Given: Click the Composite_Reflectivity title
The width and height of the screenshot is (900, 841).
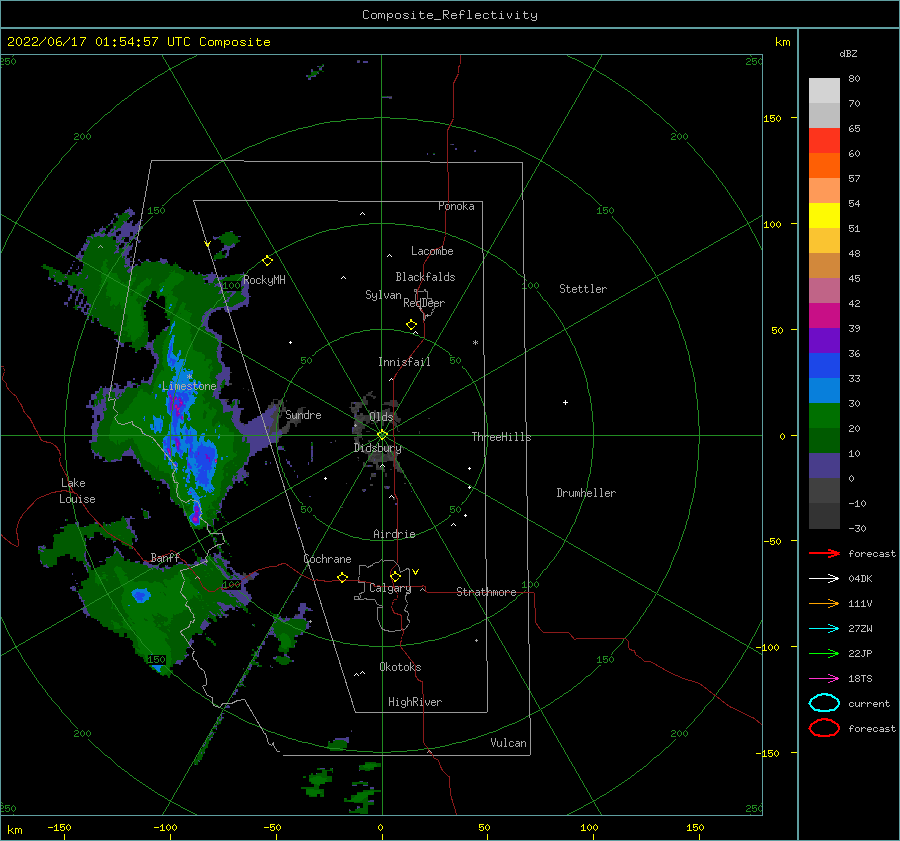Looking at the screenshot, I should 450,15.
